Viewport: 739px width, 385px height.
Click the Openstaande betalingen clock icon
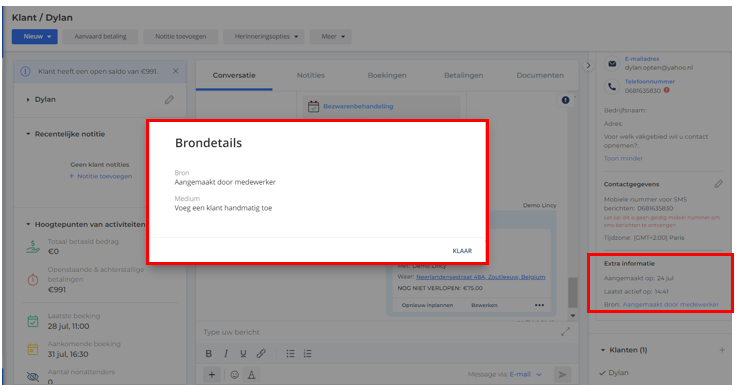point(33,279)
